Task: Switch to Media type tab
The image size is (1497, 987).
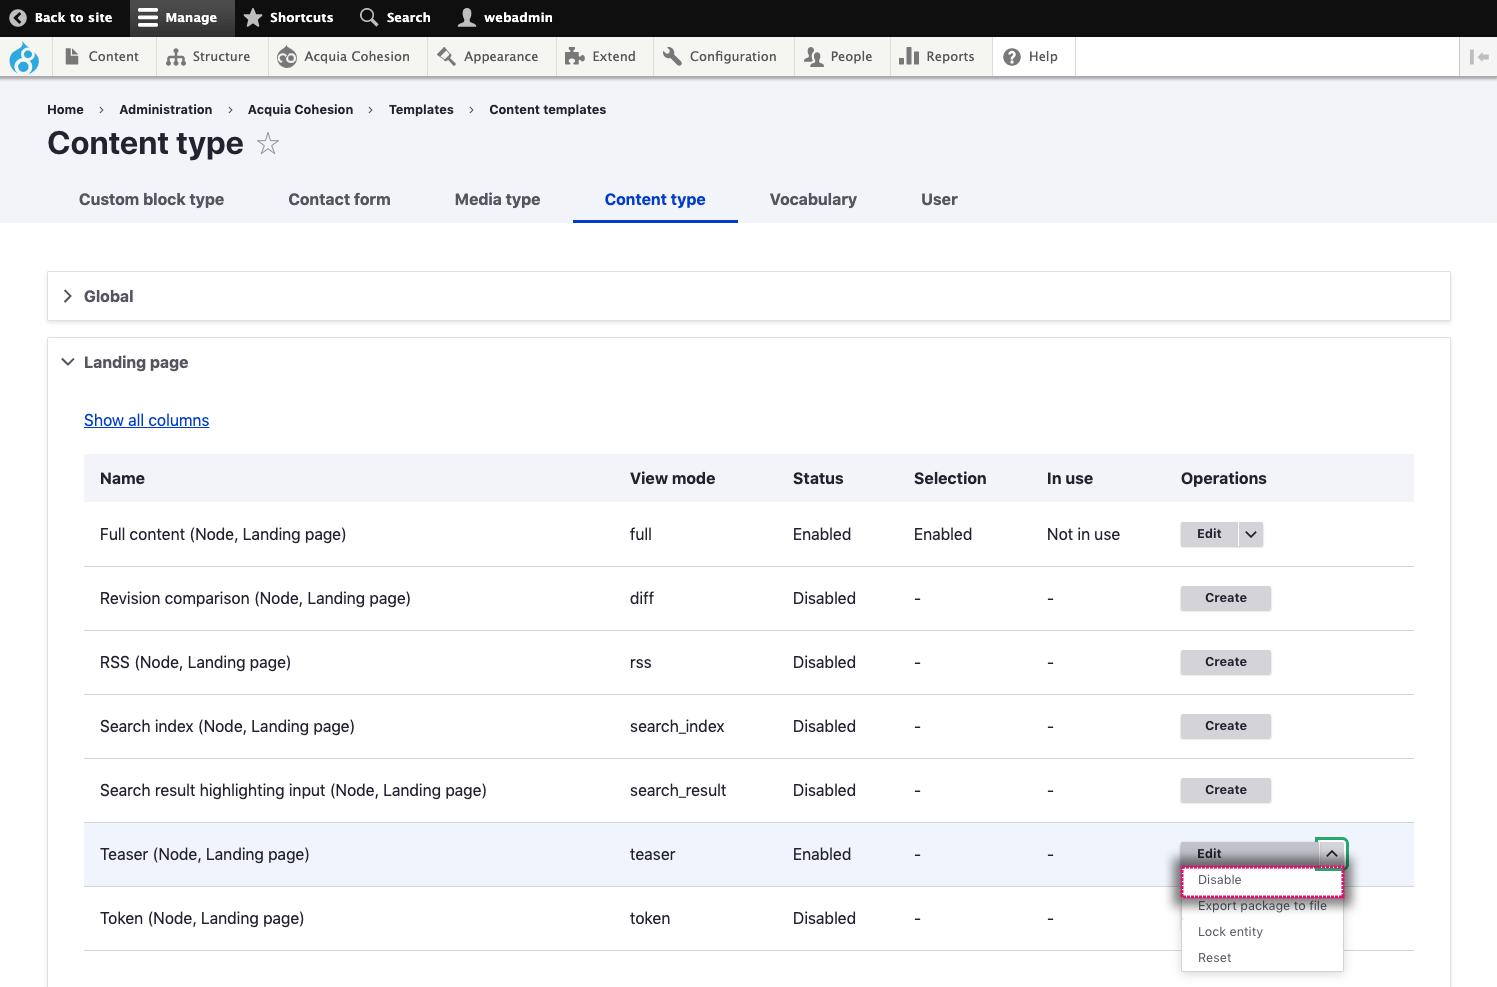Action: click(x=497, y=200)
